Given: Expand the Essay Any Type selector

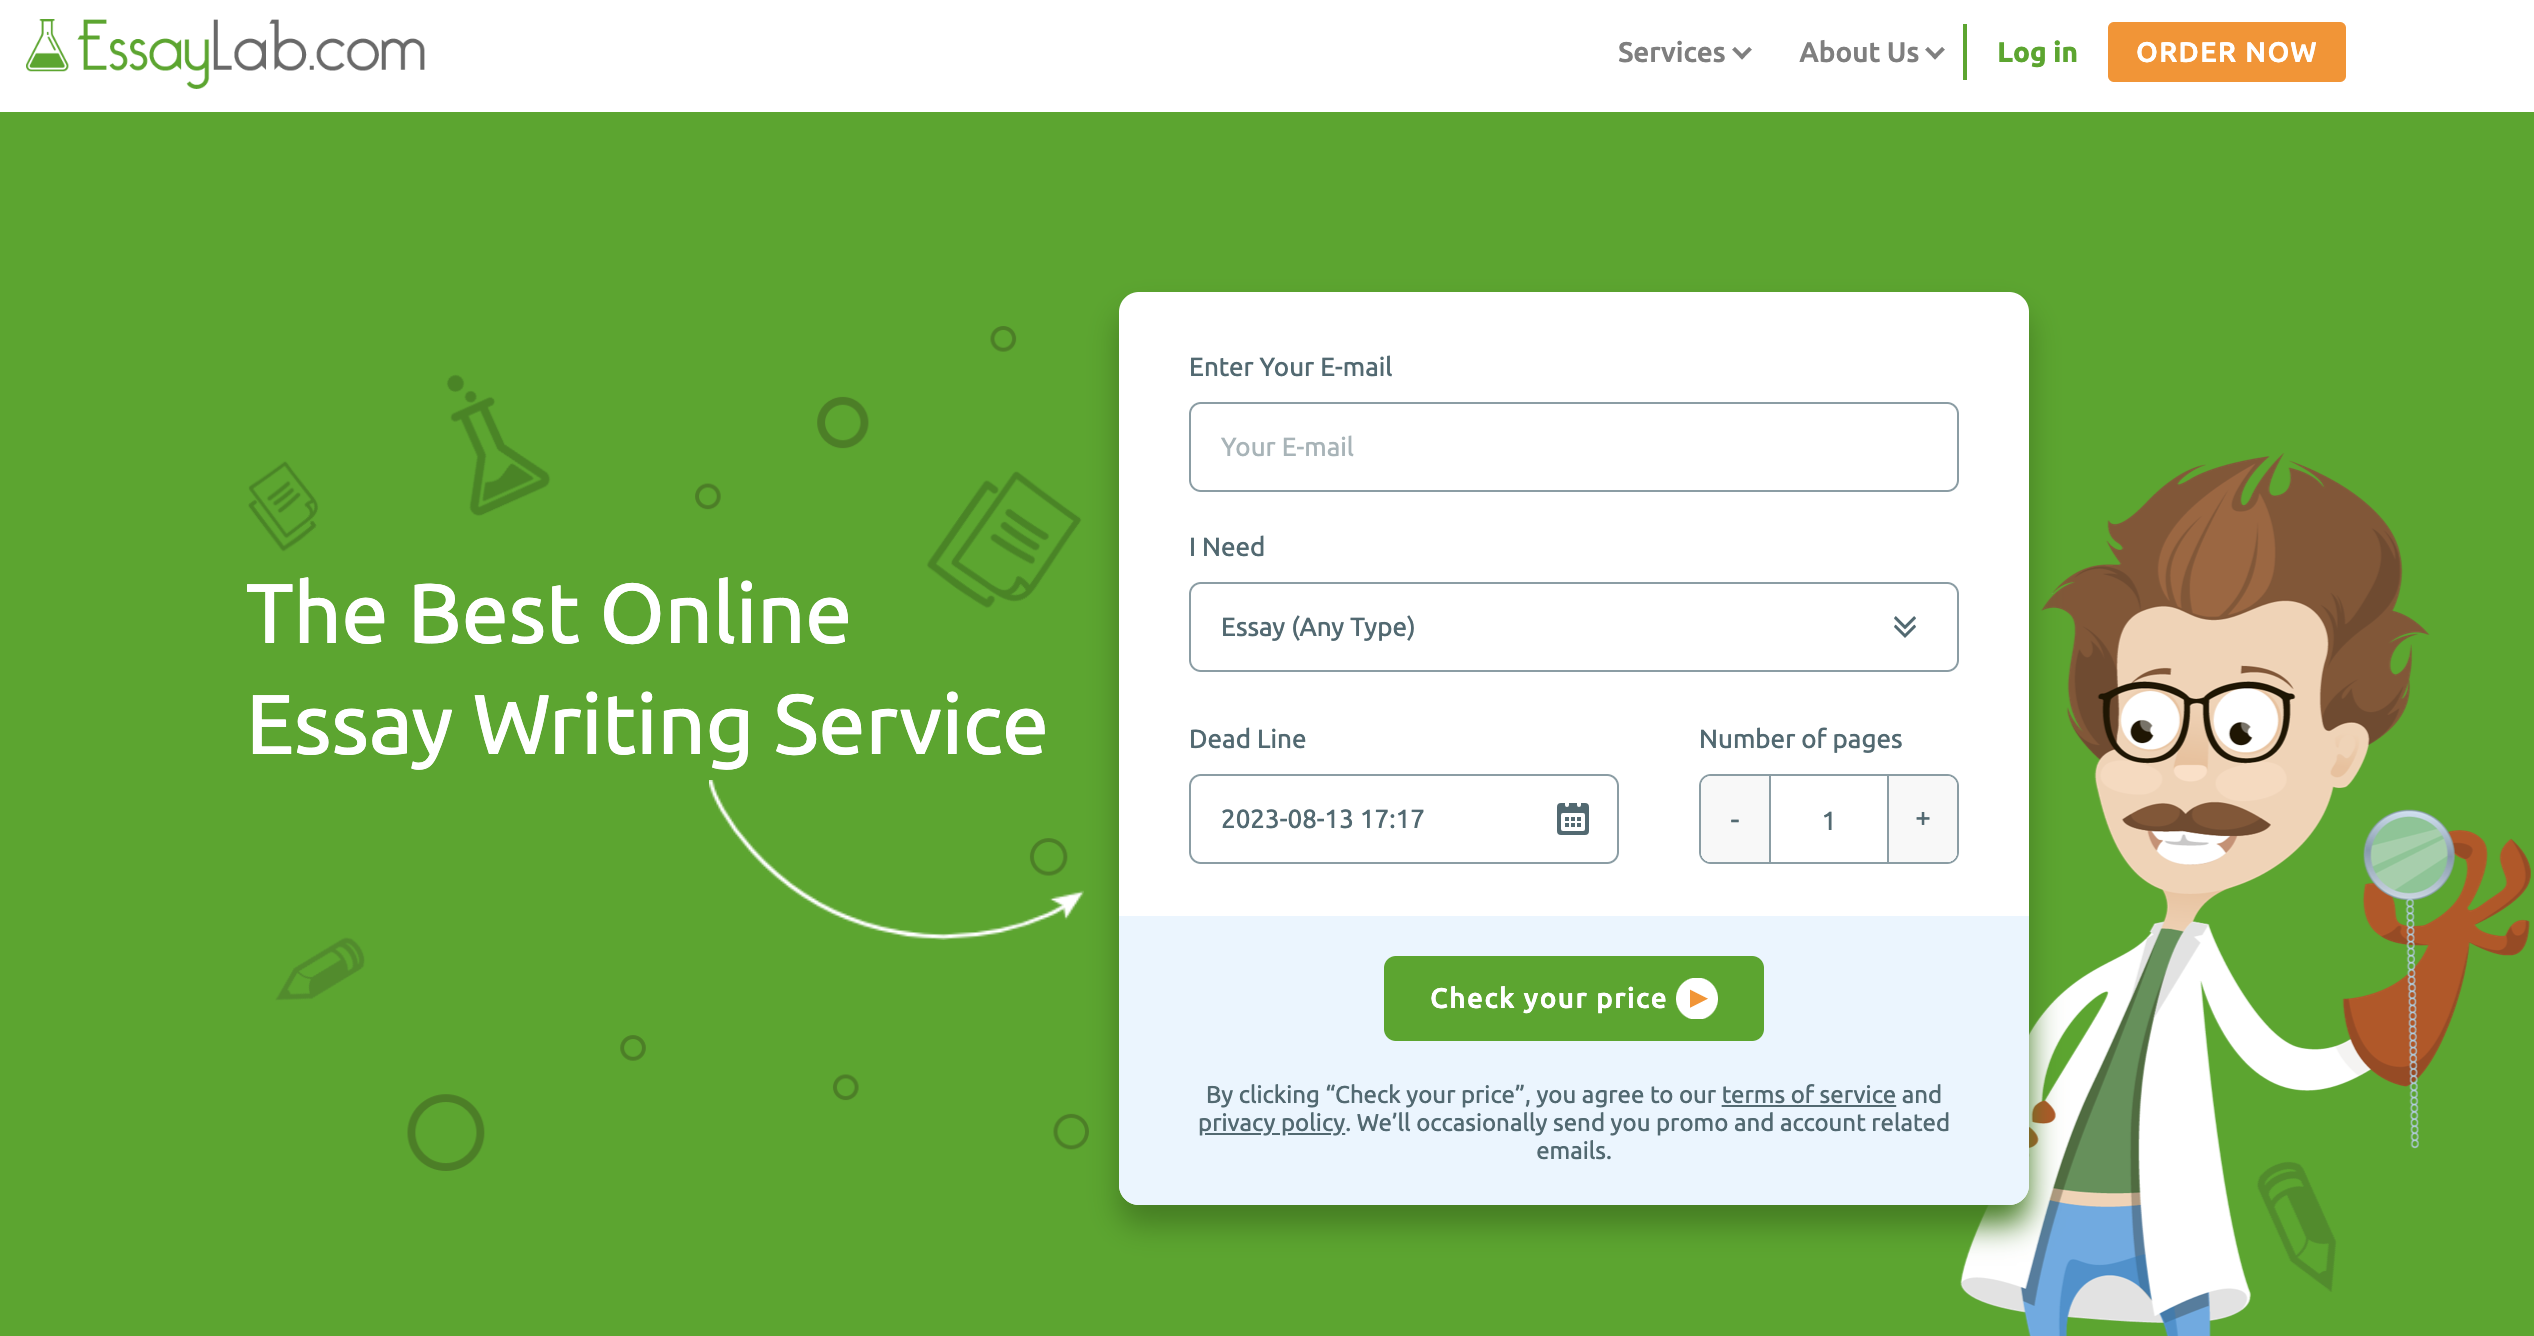Looking at the screenshot, I should [x=1574, y=625].
